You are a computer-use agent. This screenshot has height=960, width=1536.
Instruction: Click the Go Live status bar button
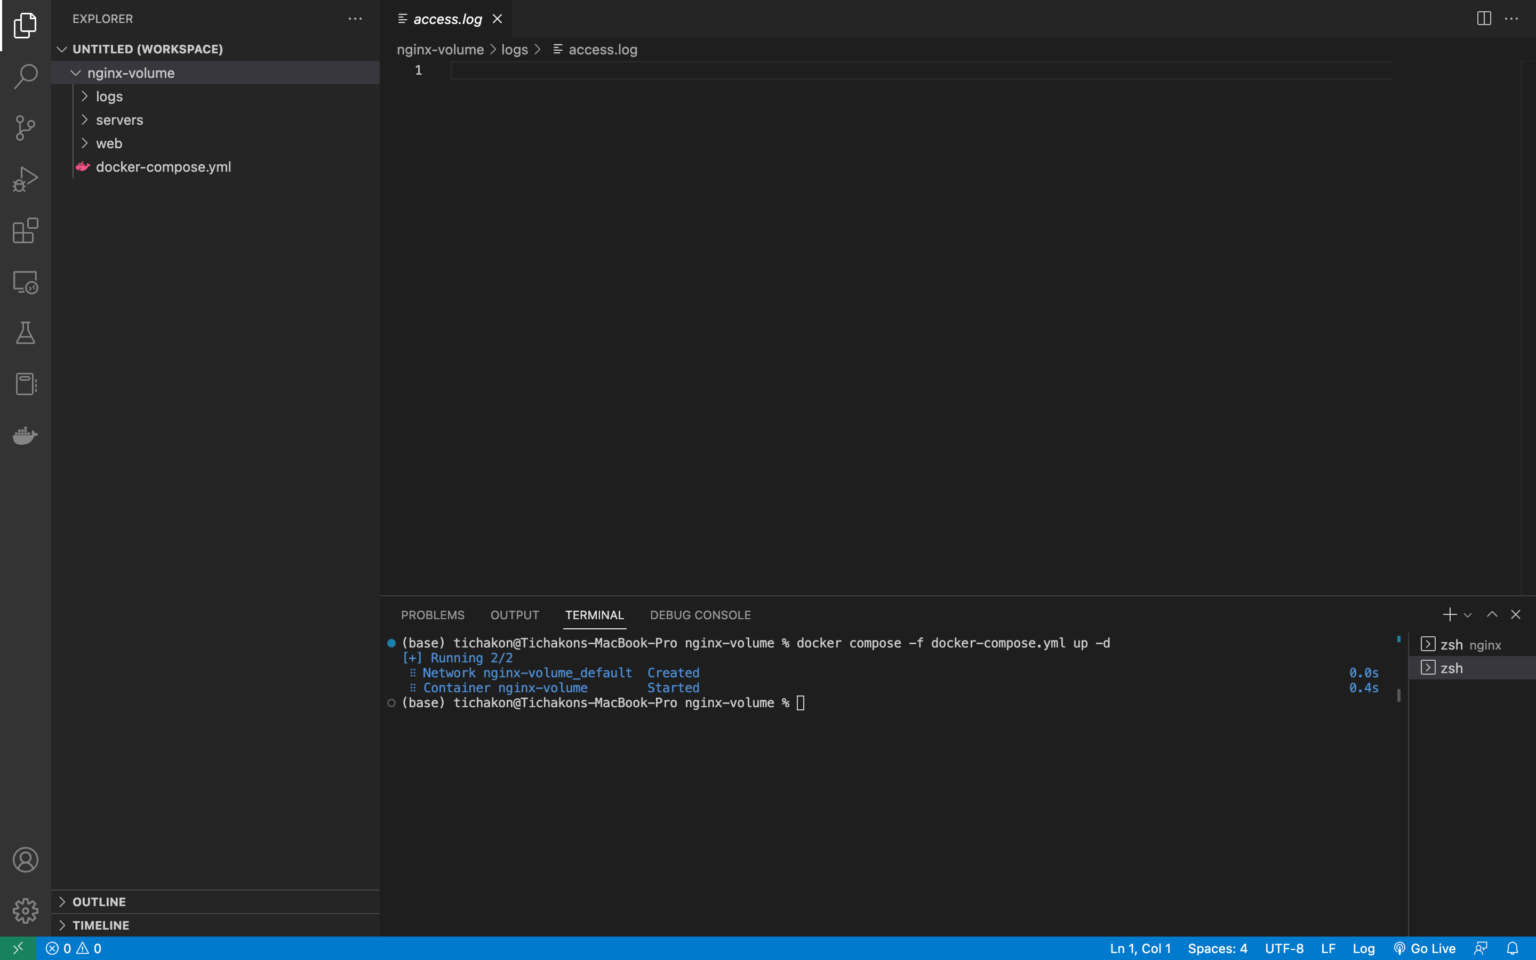tap(1425, 948)
